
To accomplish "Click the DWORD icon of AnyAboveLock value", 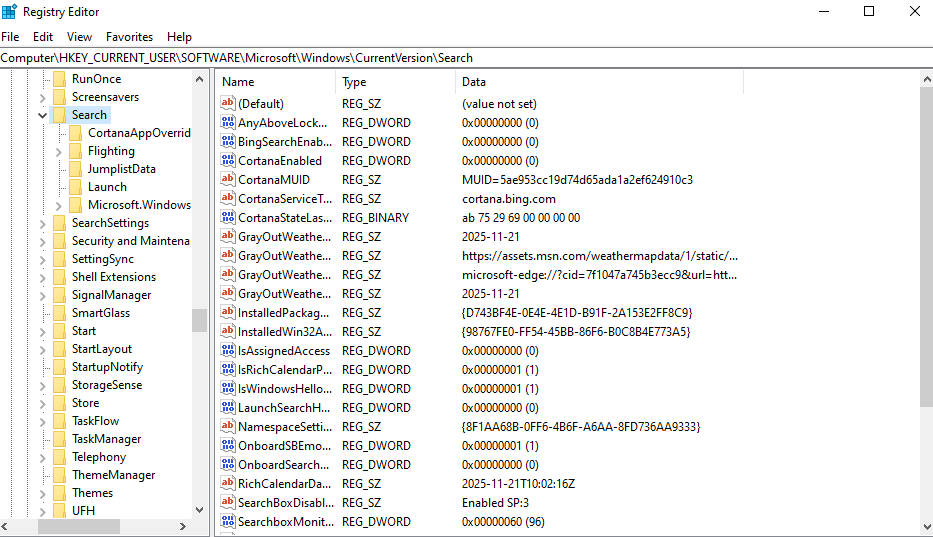I will click(227, 122).
